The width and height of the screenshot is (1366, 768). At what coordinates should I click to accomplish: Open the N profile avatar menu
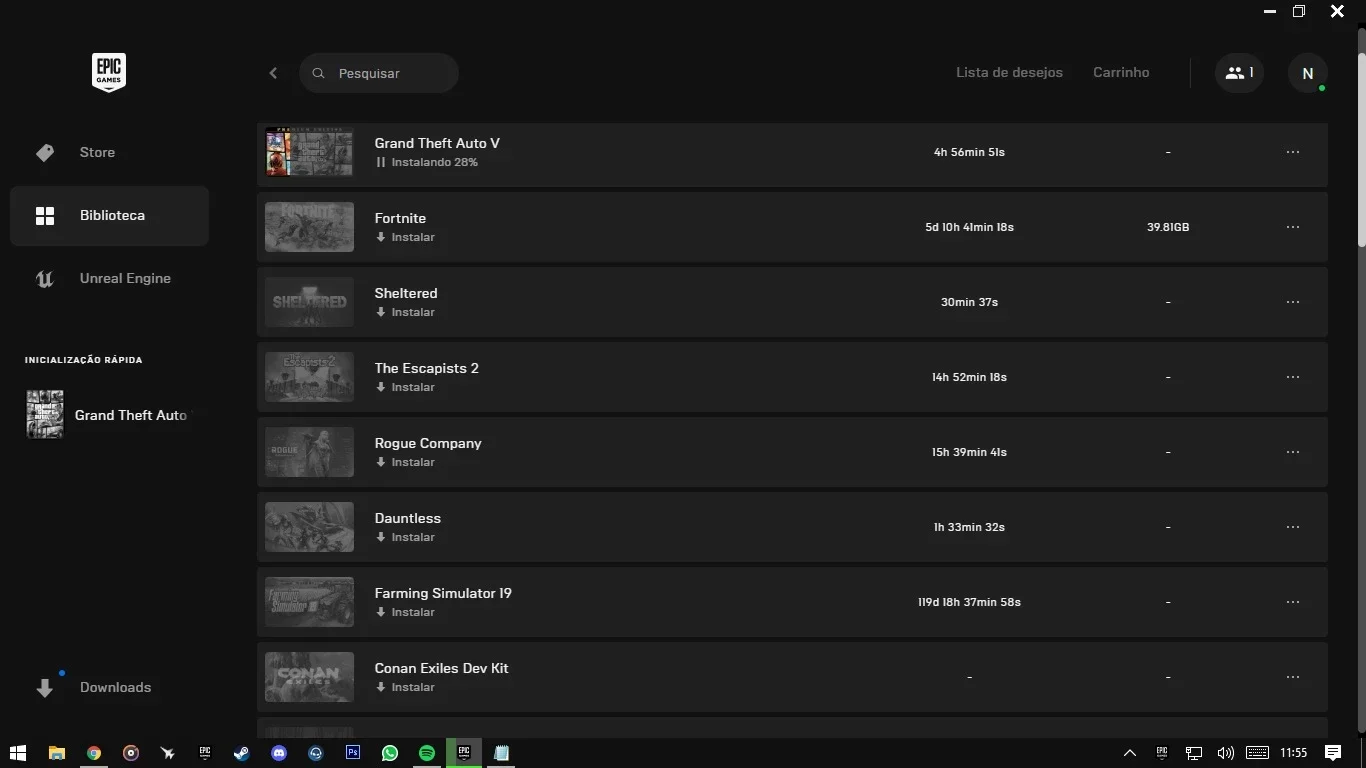[1307, 73]
